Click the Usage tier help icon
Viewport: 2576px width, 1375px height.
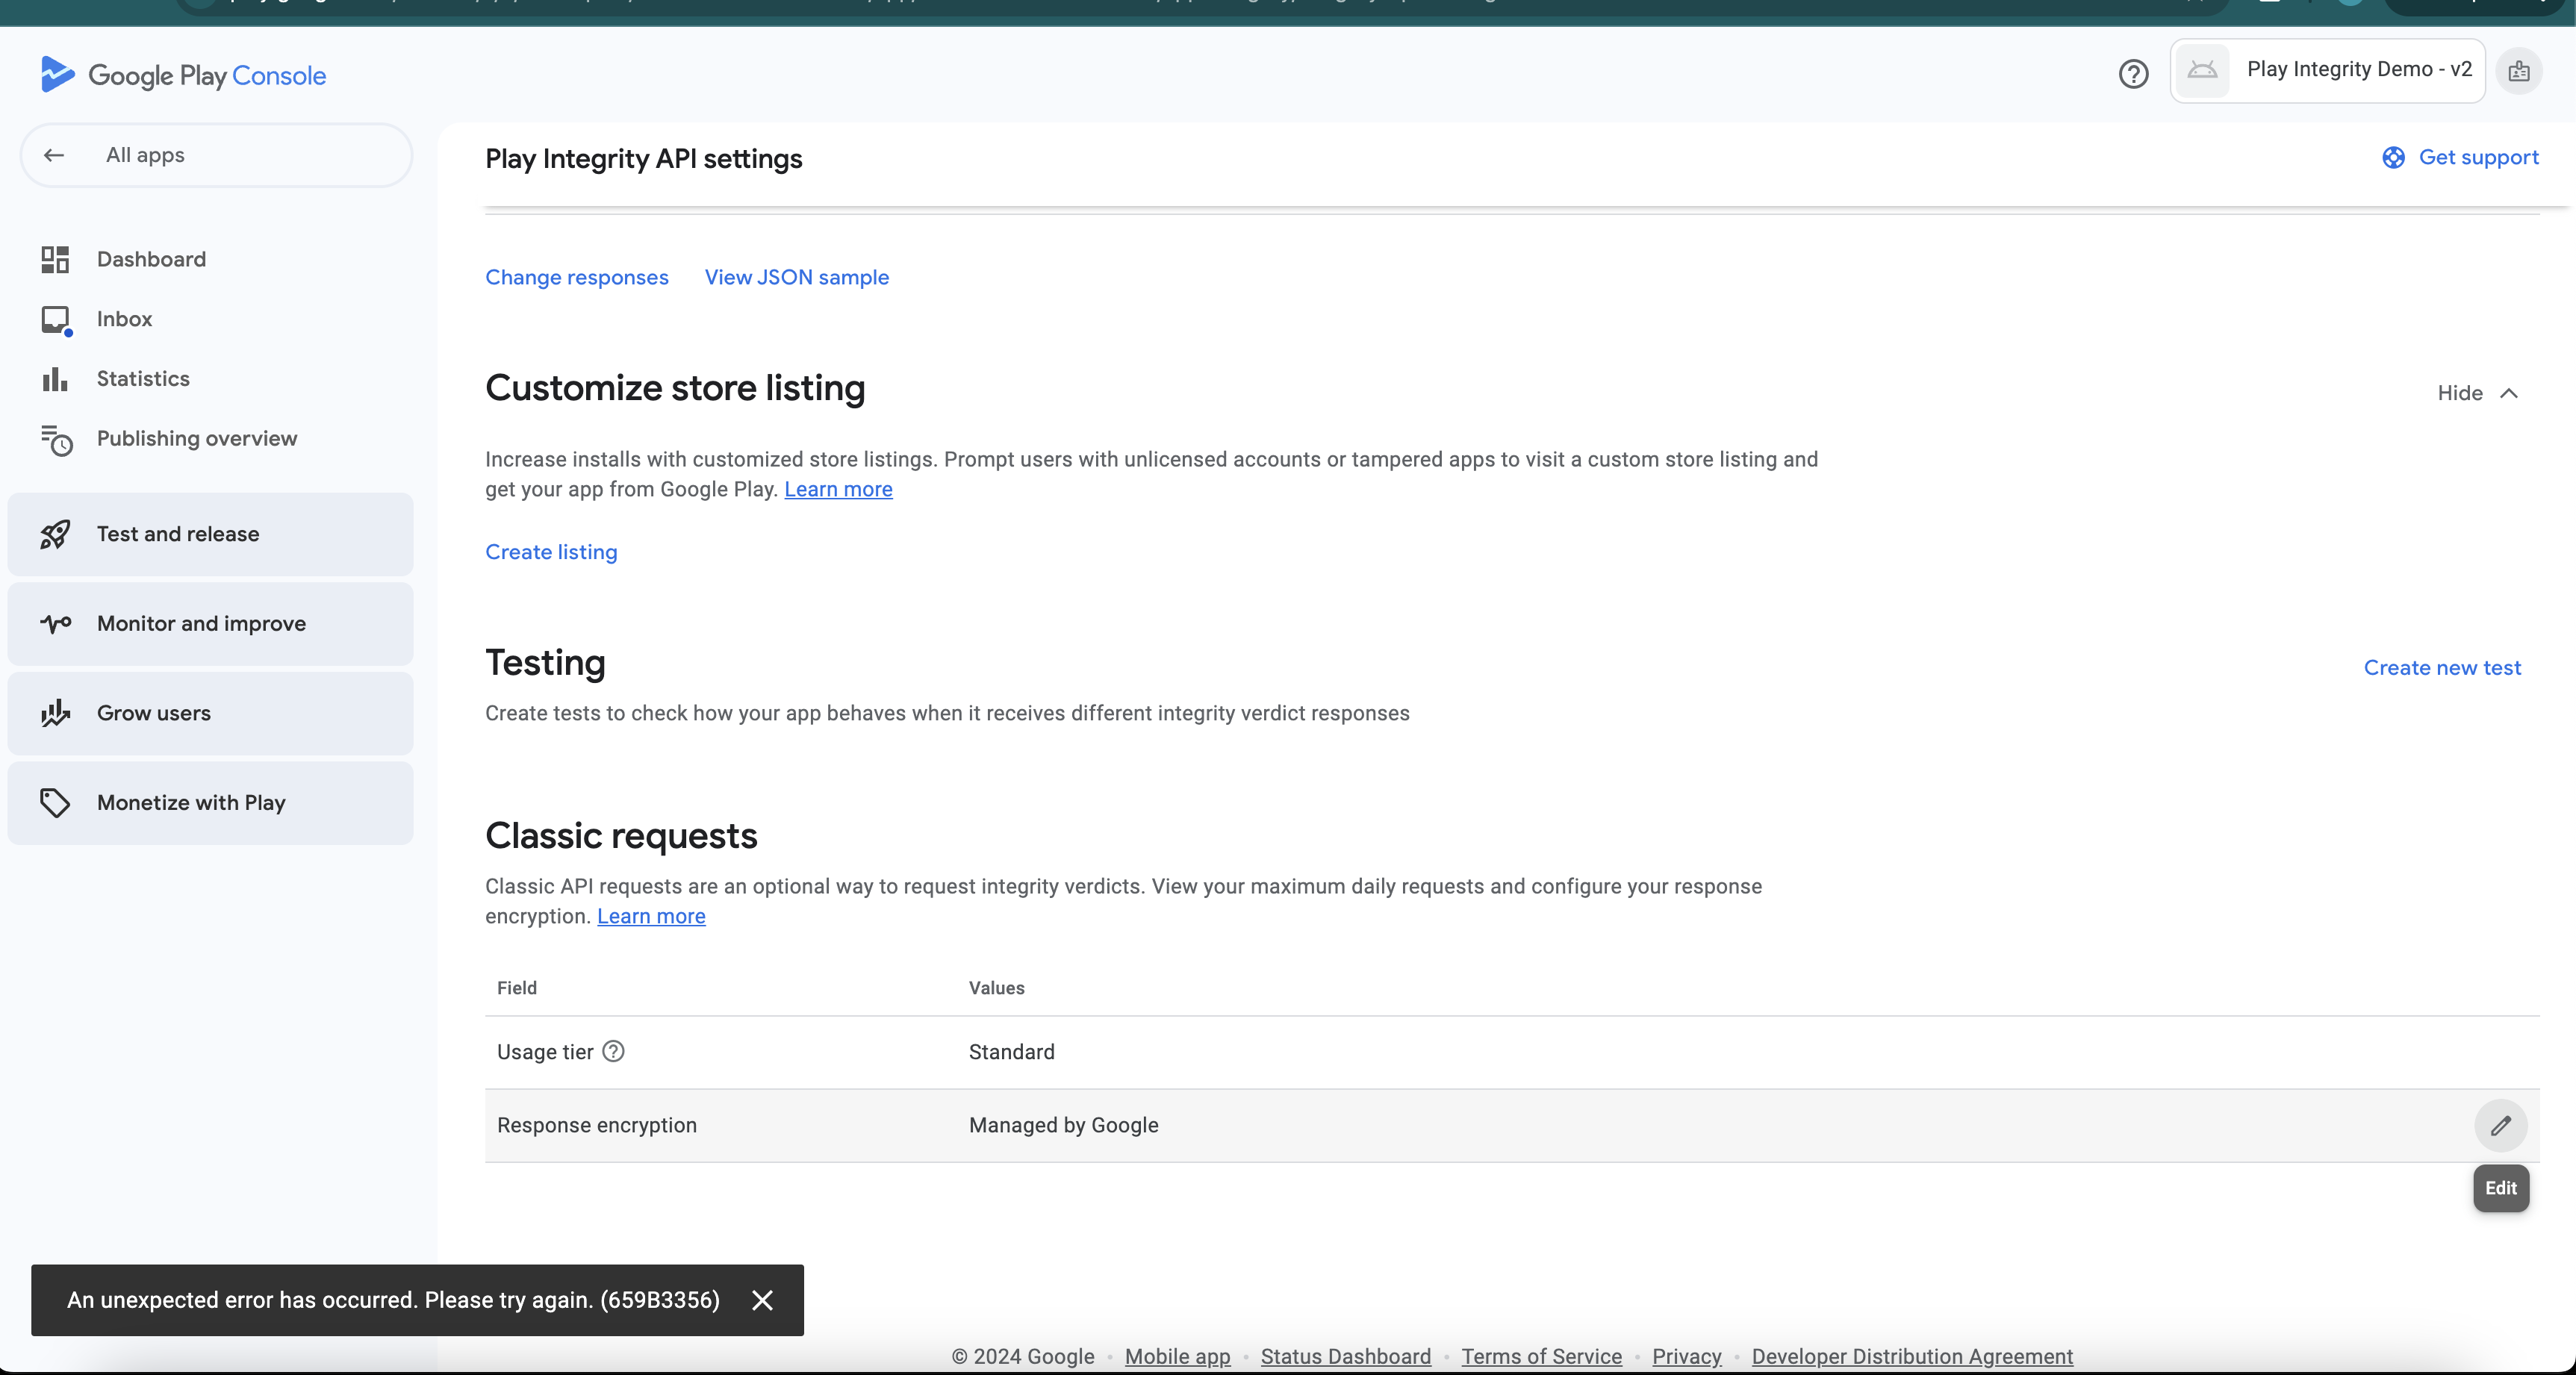[614, 1051]
